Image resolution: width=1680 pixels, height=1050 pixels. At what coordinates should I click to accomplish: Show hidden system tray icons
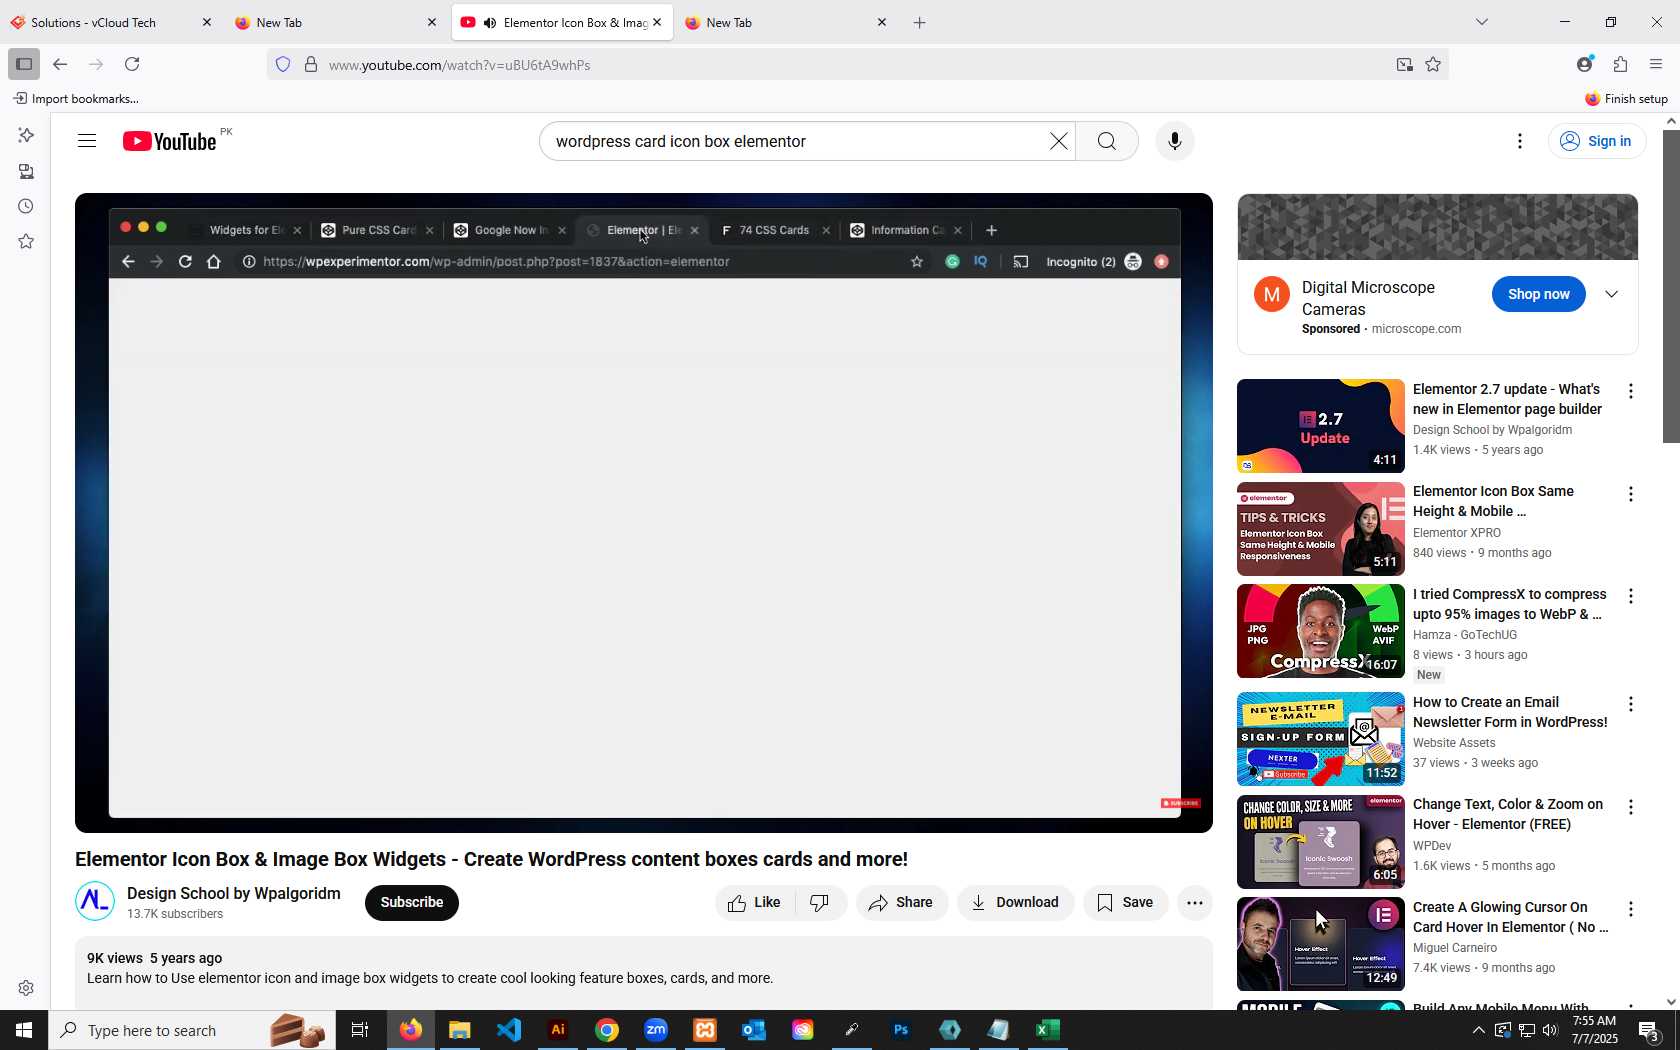[x=1479, y=1030]
